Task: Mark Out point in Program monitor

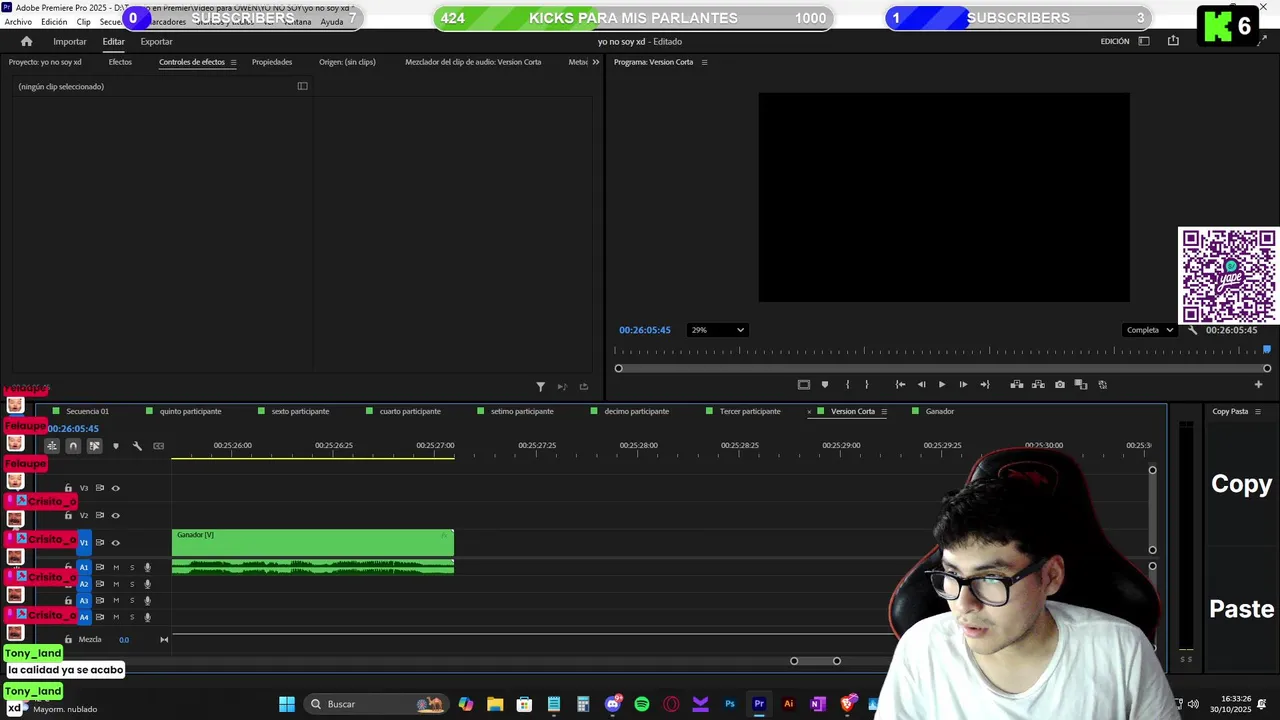Action: [867, 384]
